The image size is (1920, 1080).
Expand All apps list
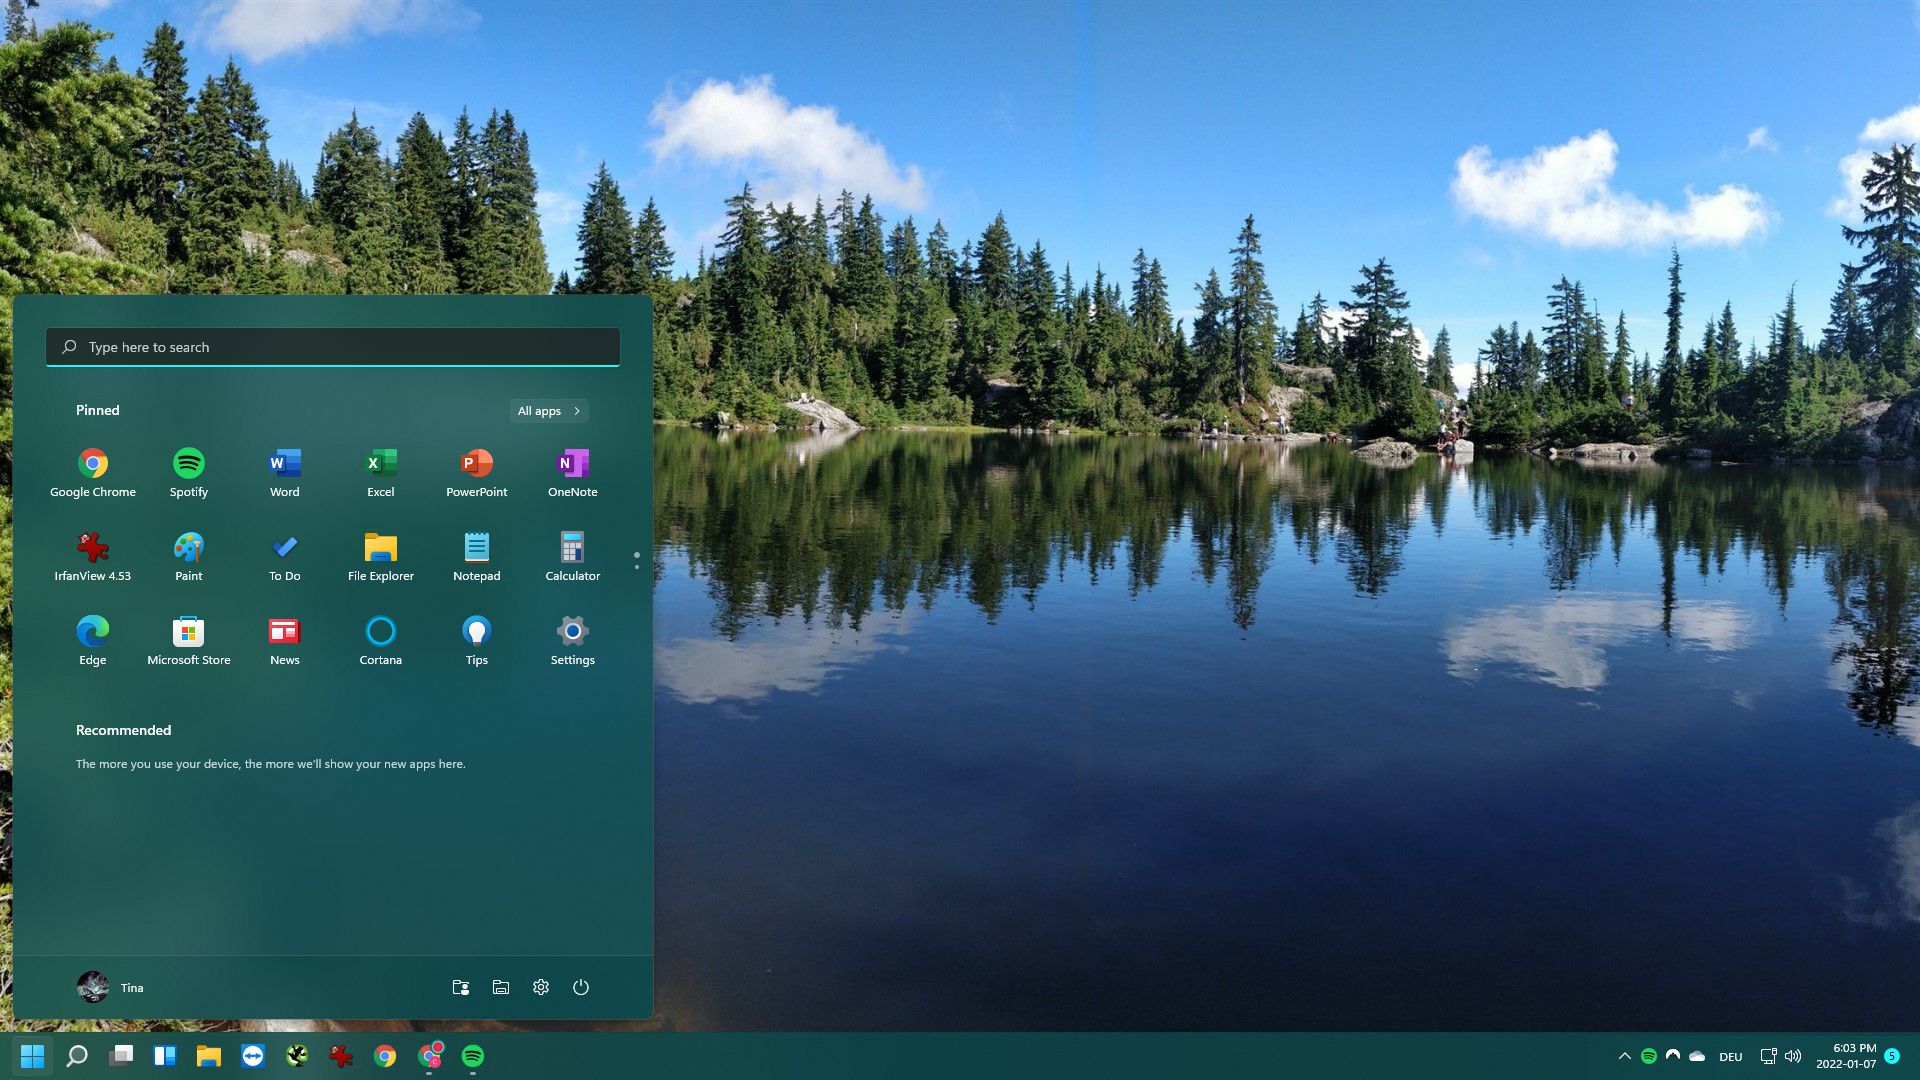[549, 410]
